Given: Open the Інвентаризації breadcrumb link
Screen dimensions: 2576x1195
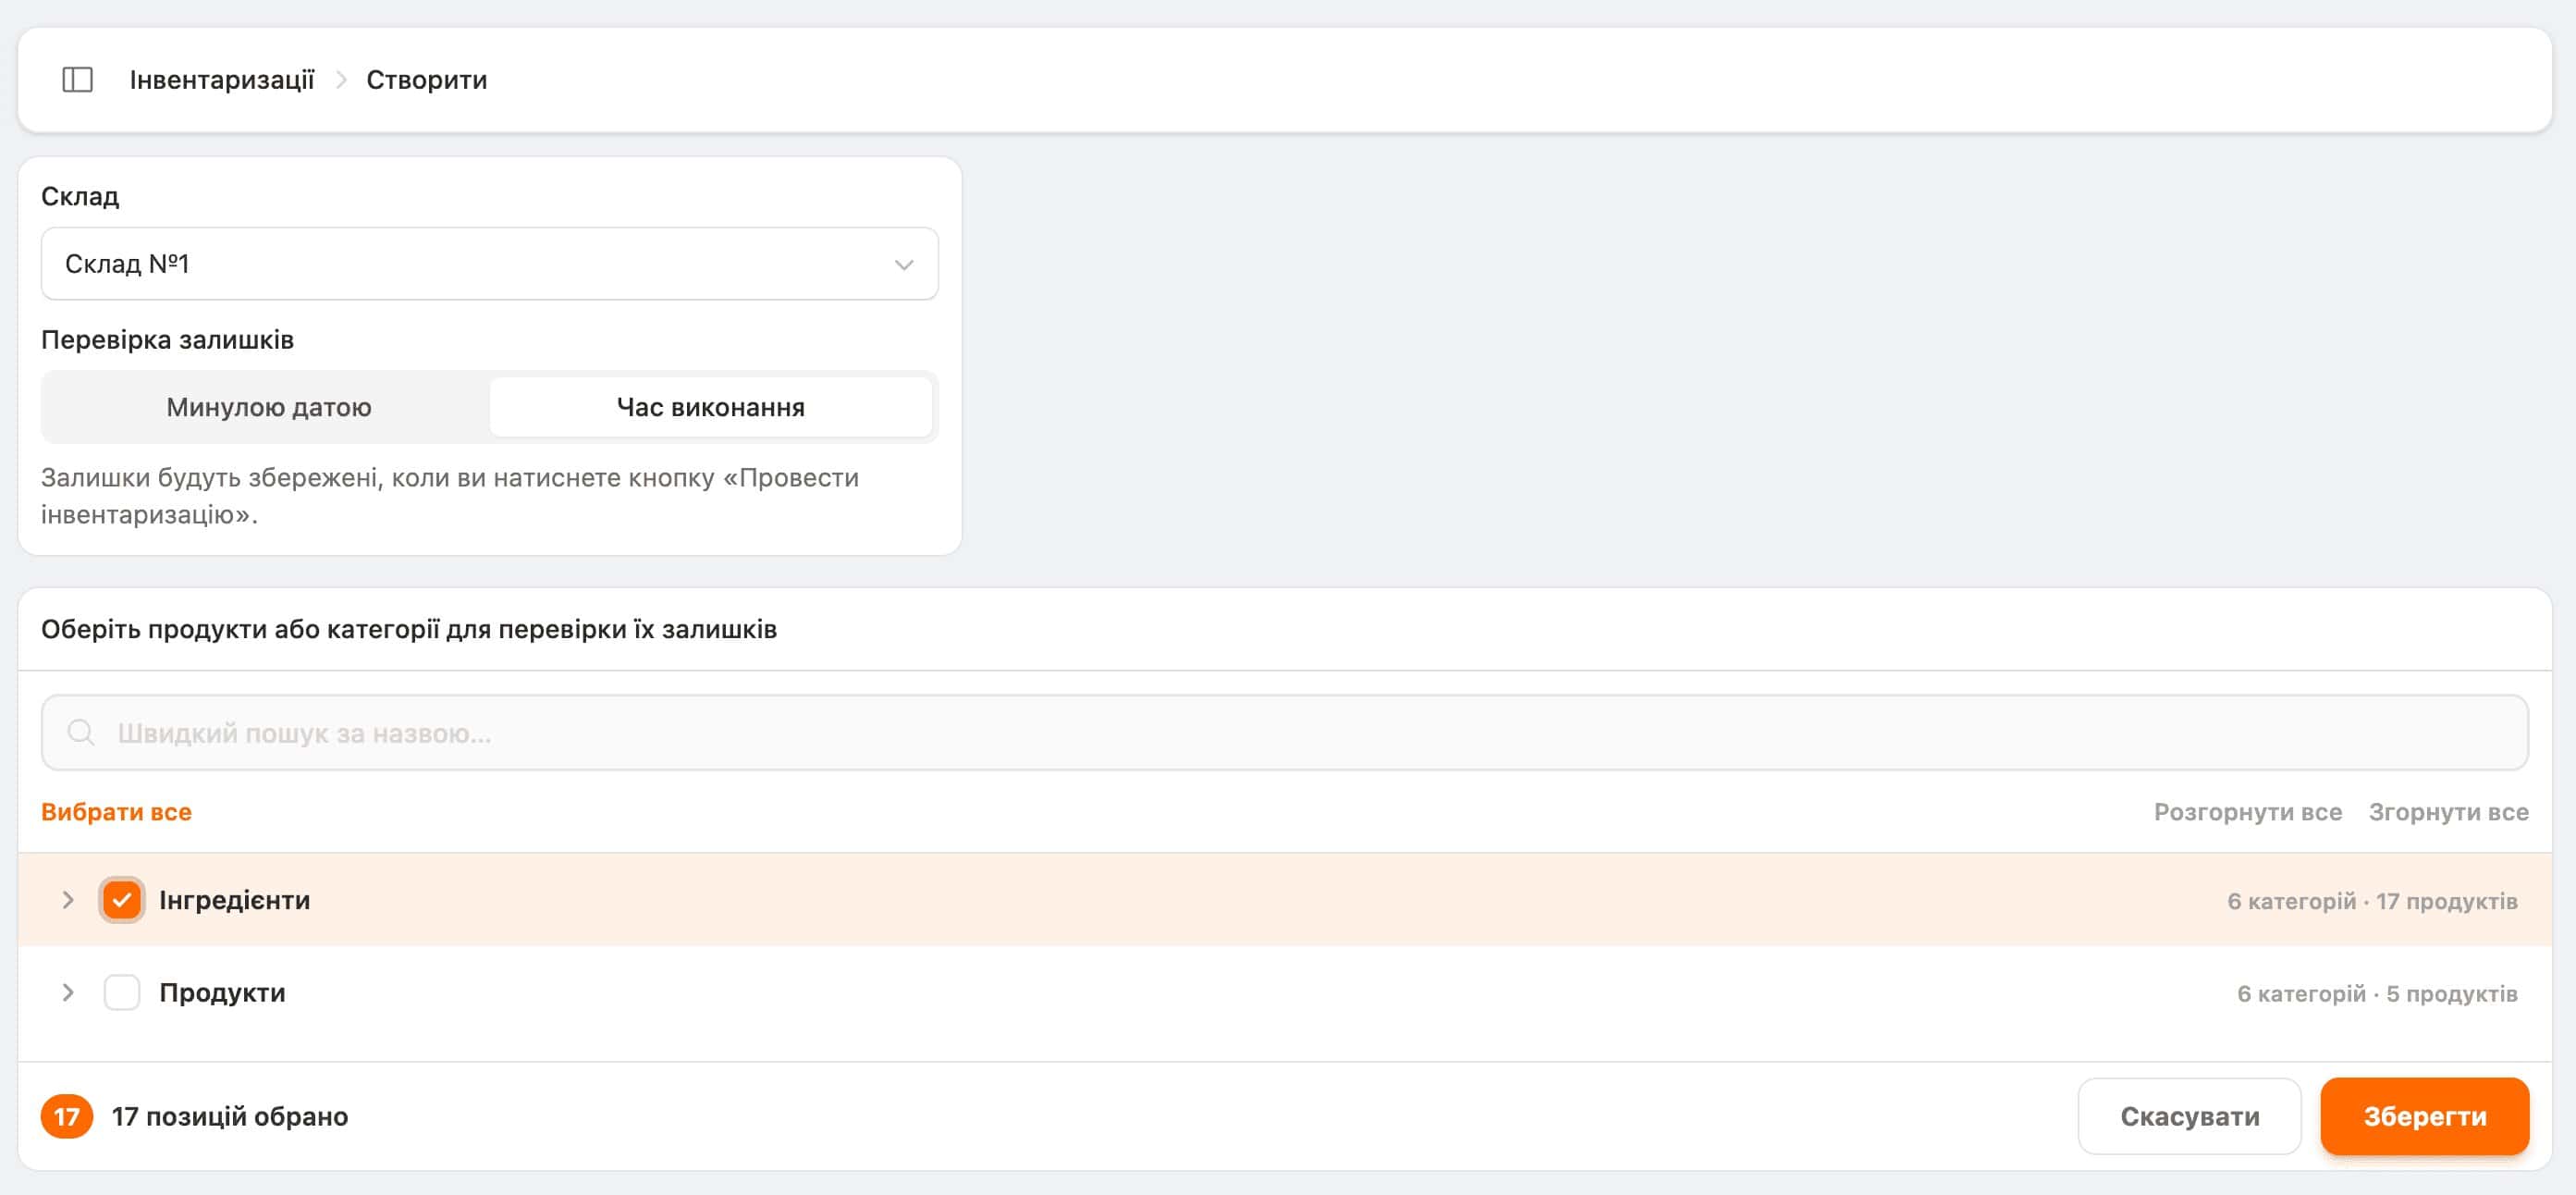Looking at the screenshot, I should tap(222, 80).
